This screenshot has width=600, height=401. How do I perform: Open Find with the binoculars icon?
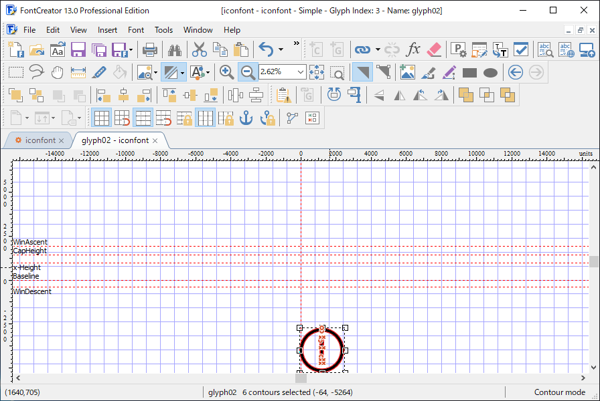pyautogui.click(x=174, y=50)
